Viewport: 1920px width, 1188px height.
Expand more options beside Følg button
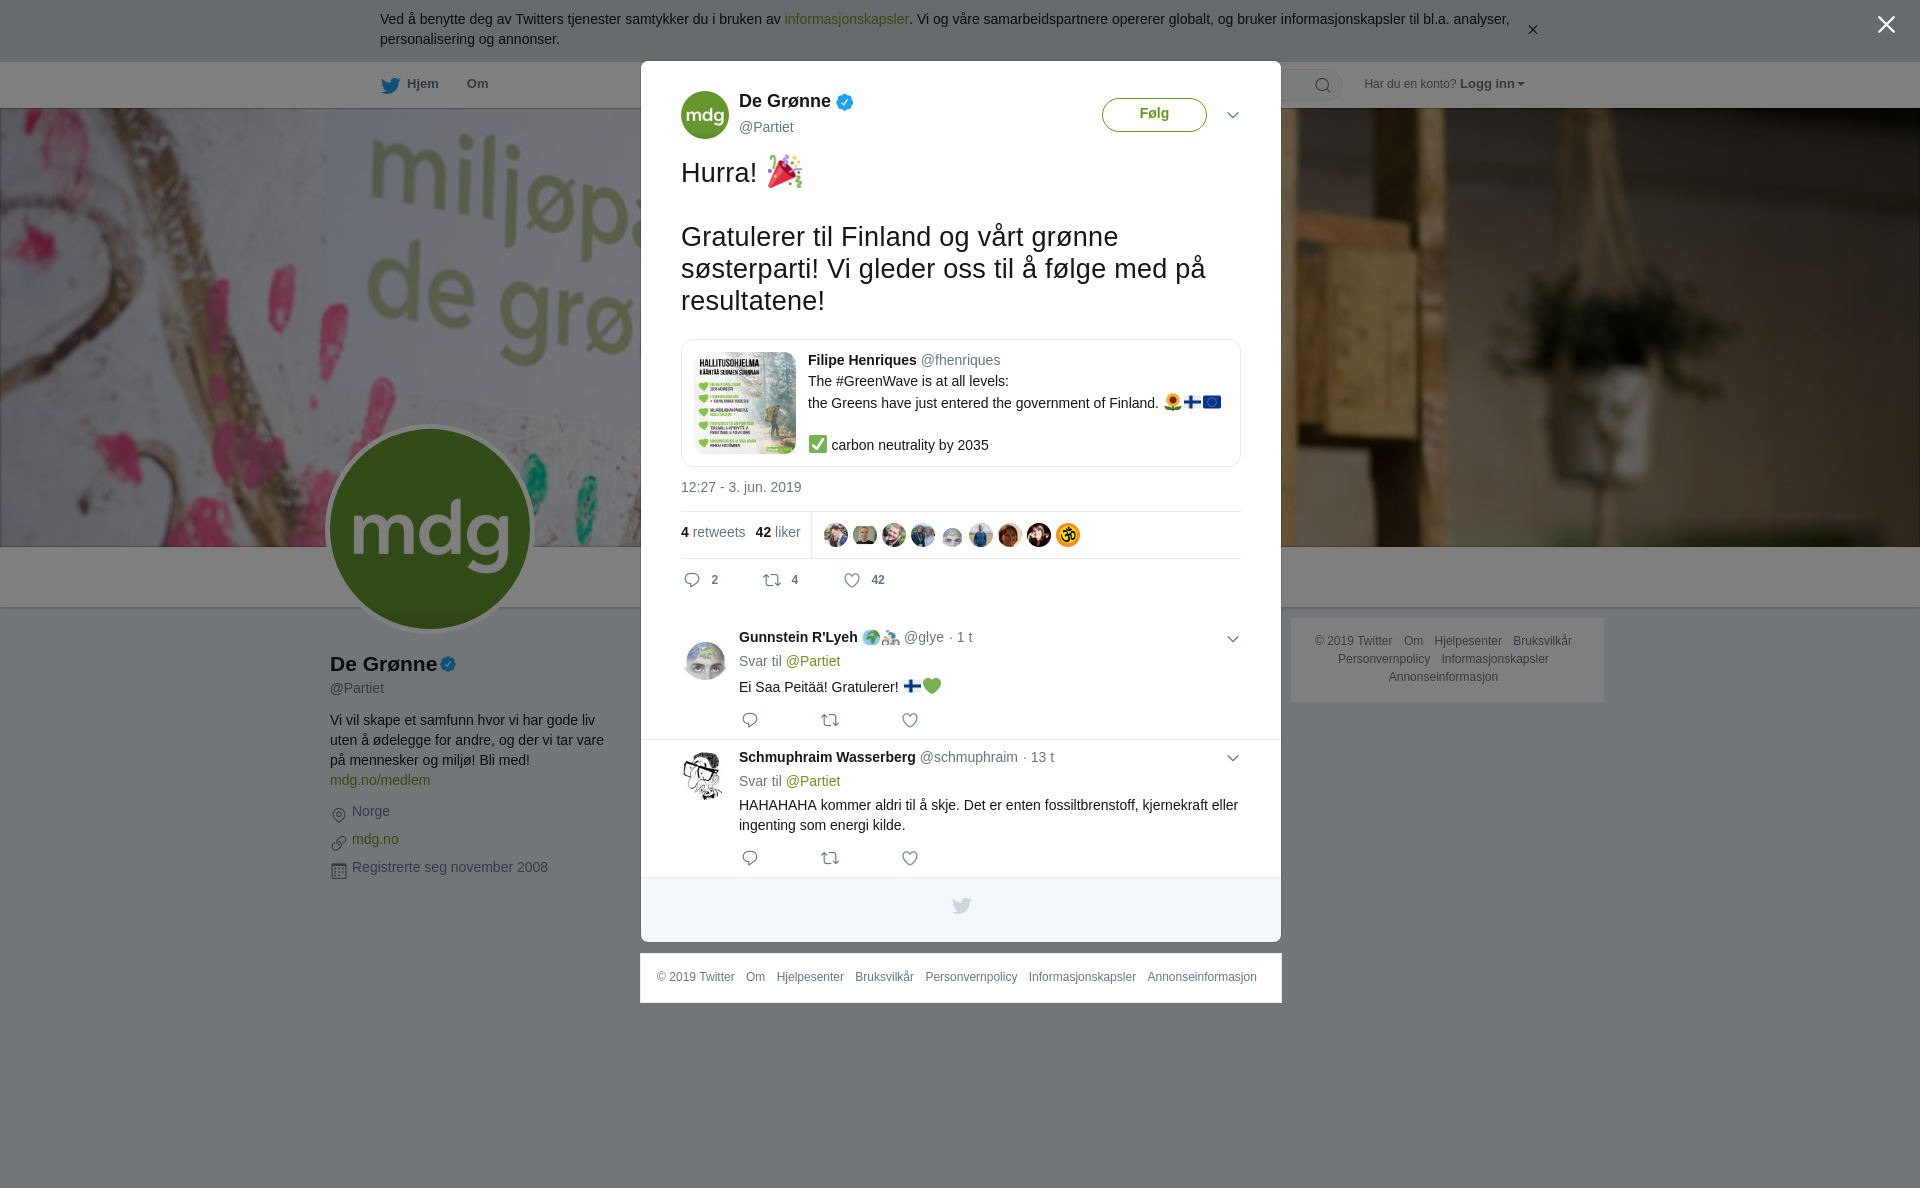(x=1233, y=115)
